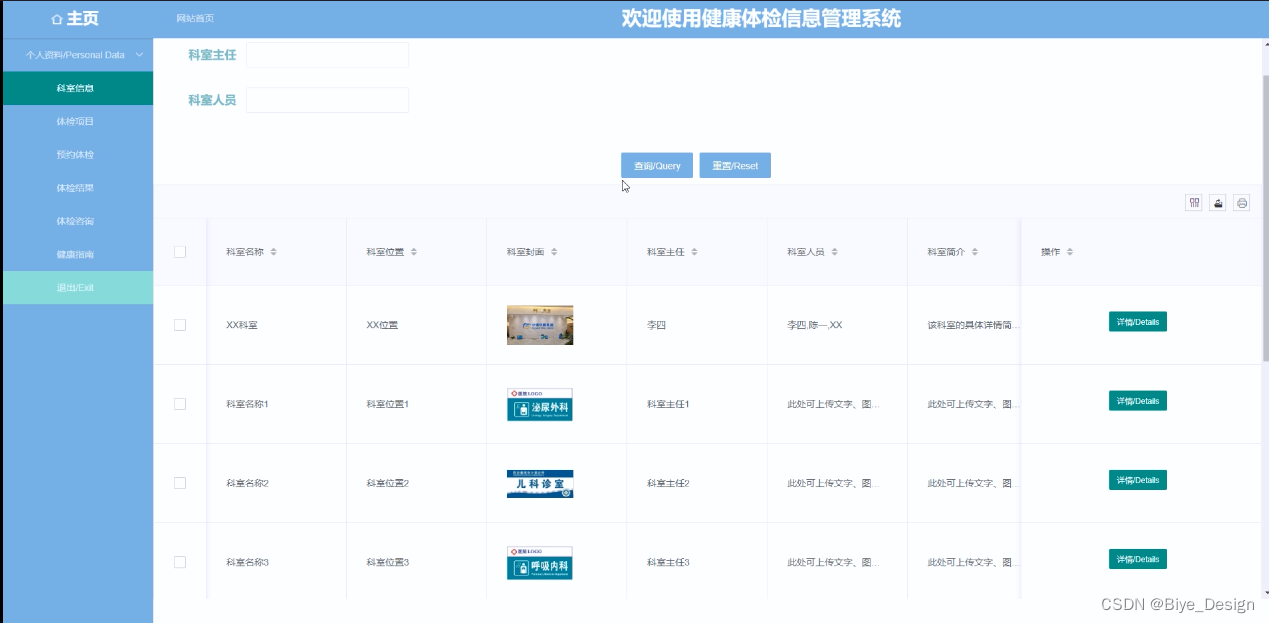Sort by 科室位置 column arrows
Viewport: 1269px width, 623px height.
pyautogui.click(x=414, y=252)
